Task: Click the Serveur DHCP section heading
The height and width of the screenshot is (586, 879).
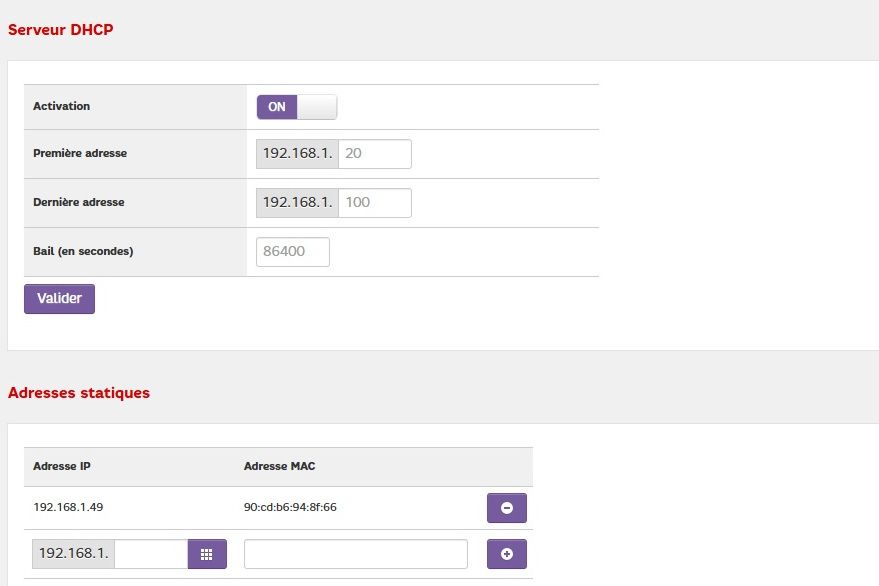Action: point(61,30)
